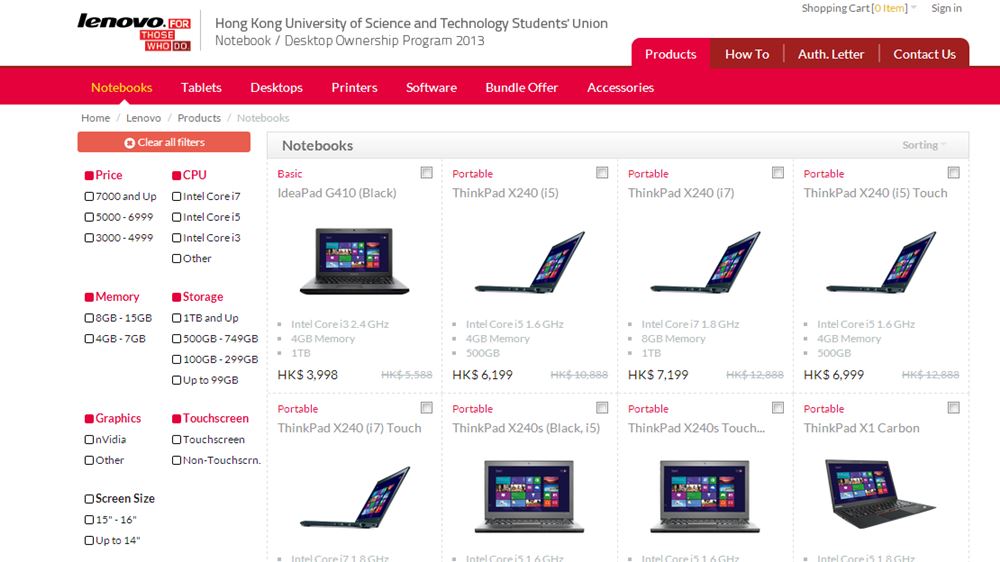Go to the How To menu
Image resolution: width=1000 pixels, height=562 pixels.
coord(747,54)
